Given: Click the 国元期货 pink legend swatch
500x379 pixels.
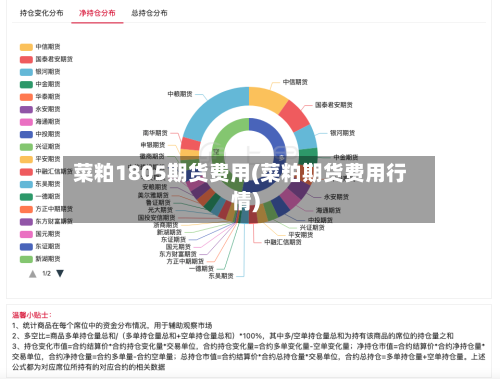Looking at the screenshot, I should click(26, 234).
